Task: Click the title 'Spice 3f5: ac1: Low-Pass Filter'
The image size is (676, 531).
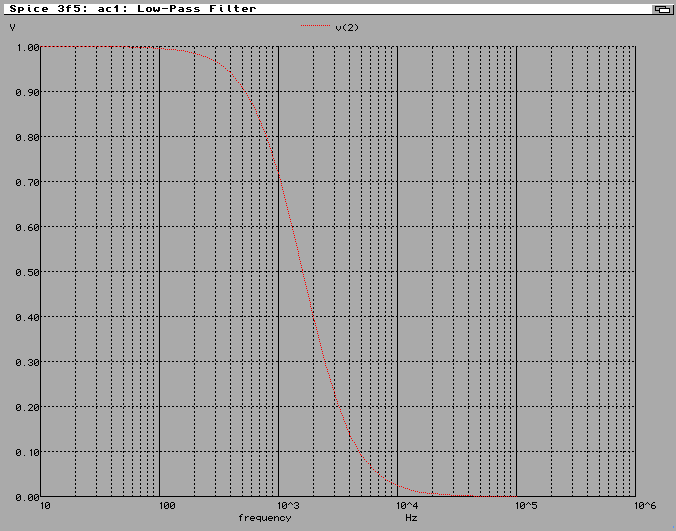Action: (133, 9)
